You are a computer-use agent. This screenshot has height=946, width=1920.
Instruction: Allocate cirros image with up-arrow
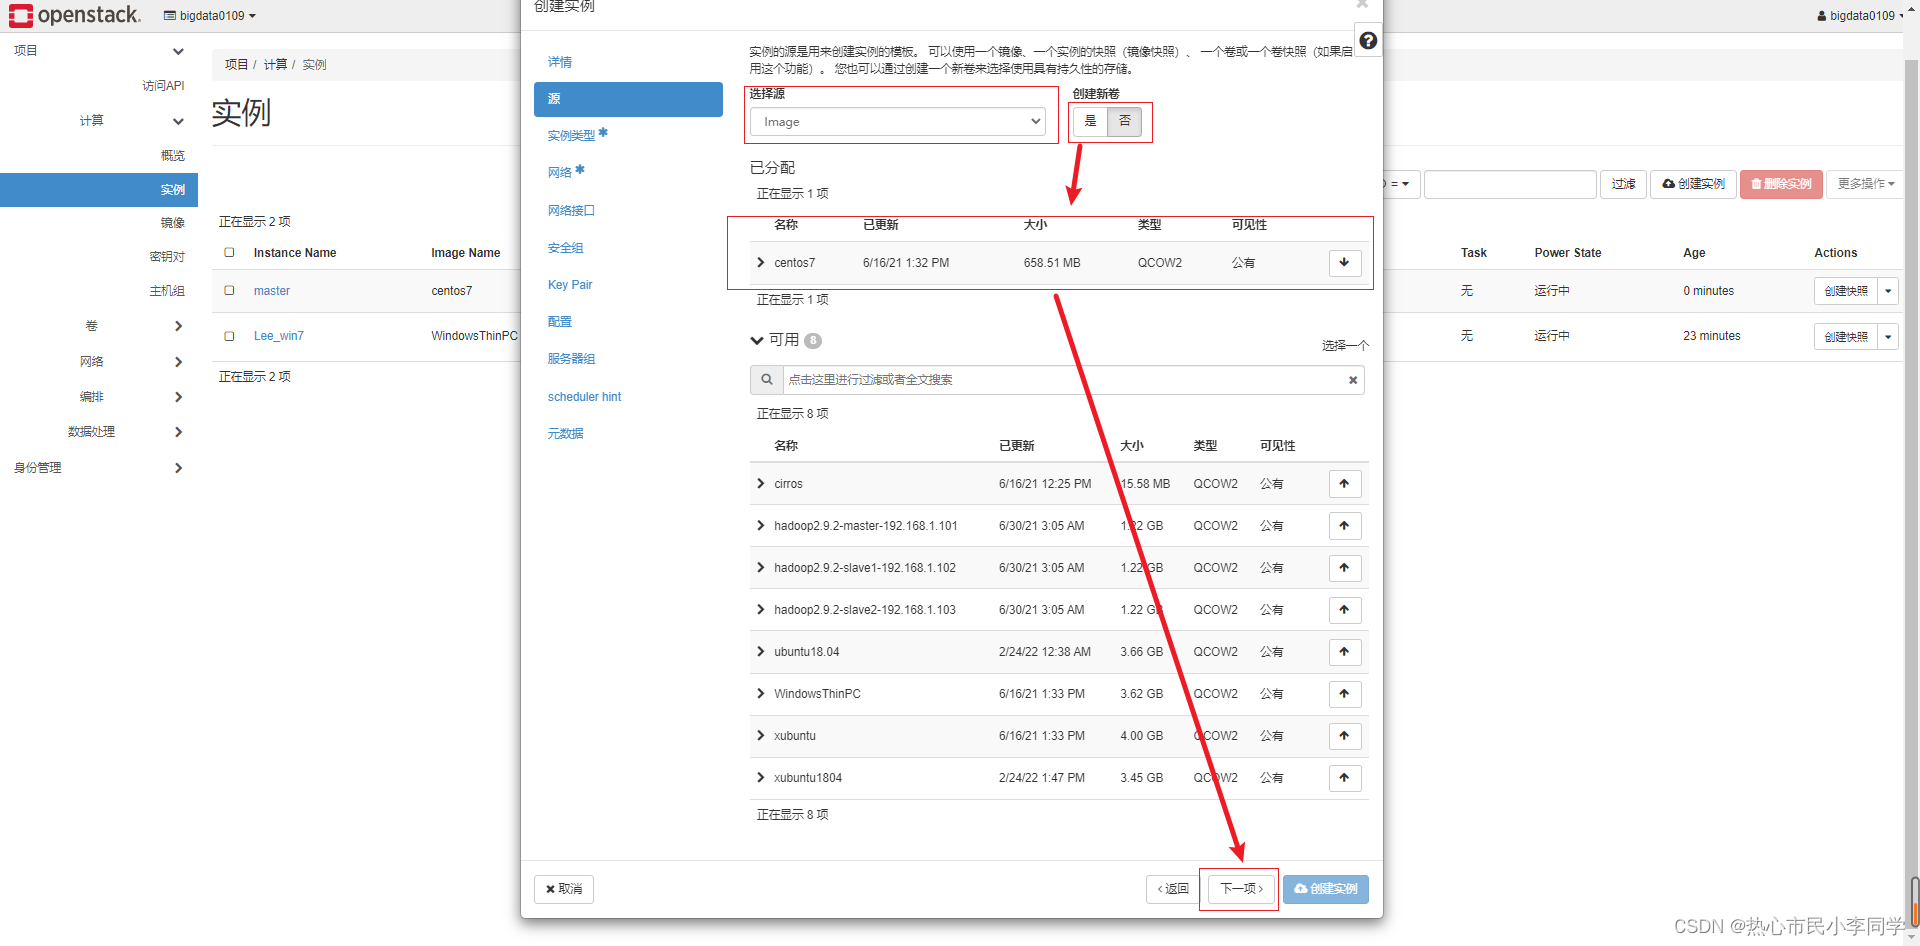tap(1345, 484)
